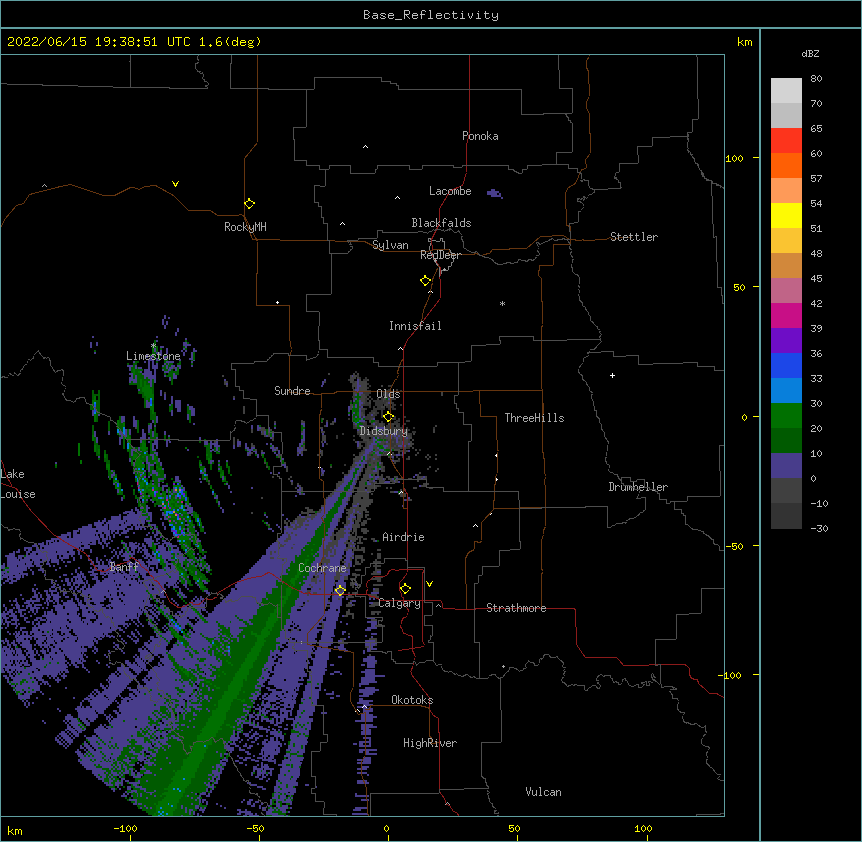Click the yellow diamond marker below Cochrane

tap(340, 590)
